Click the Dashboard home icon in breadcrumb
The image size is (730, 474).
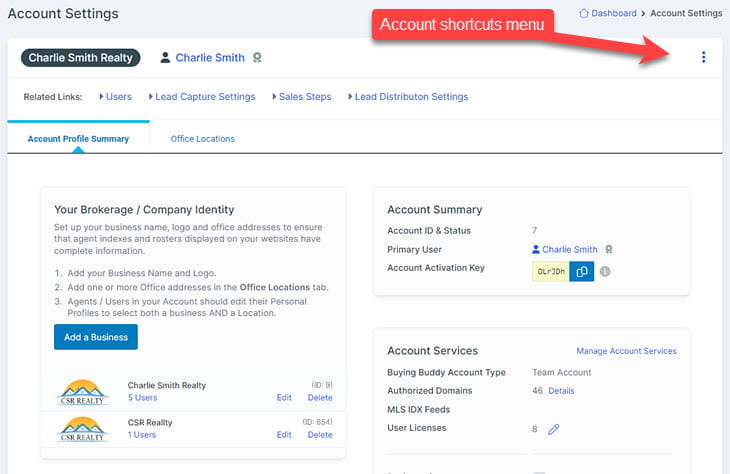[x=583, y=13]
